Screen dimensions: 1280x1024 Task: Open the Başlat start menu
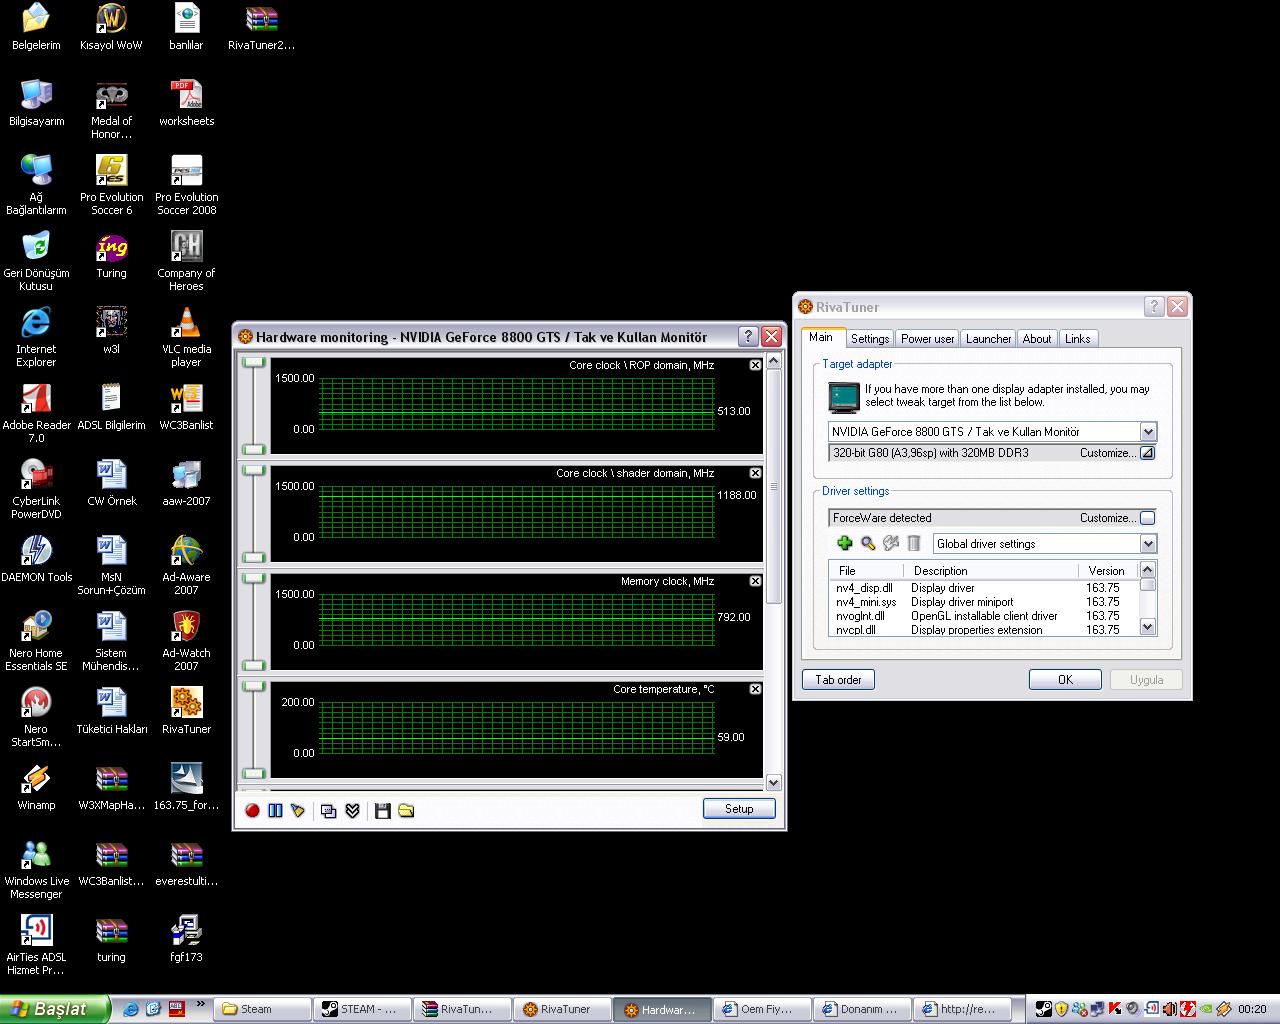tap(55, 1009)
